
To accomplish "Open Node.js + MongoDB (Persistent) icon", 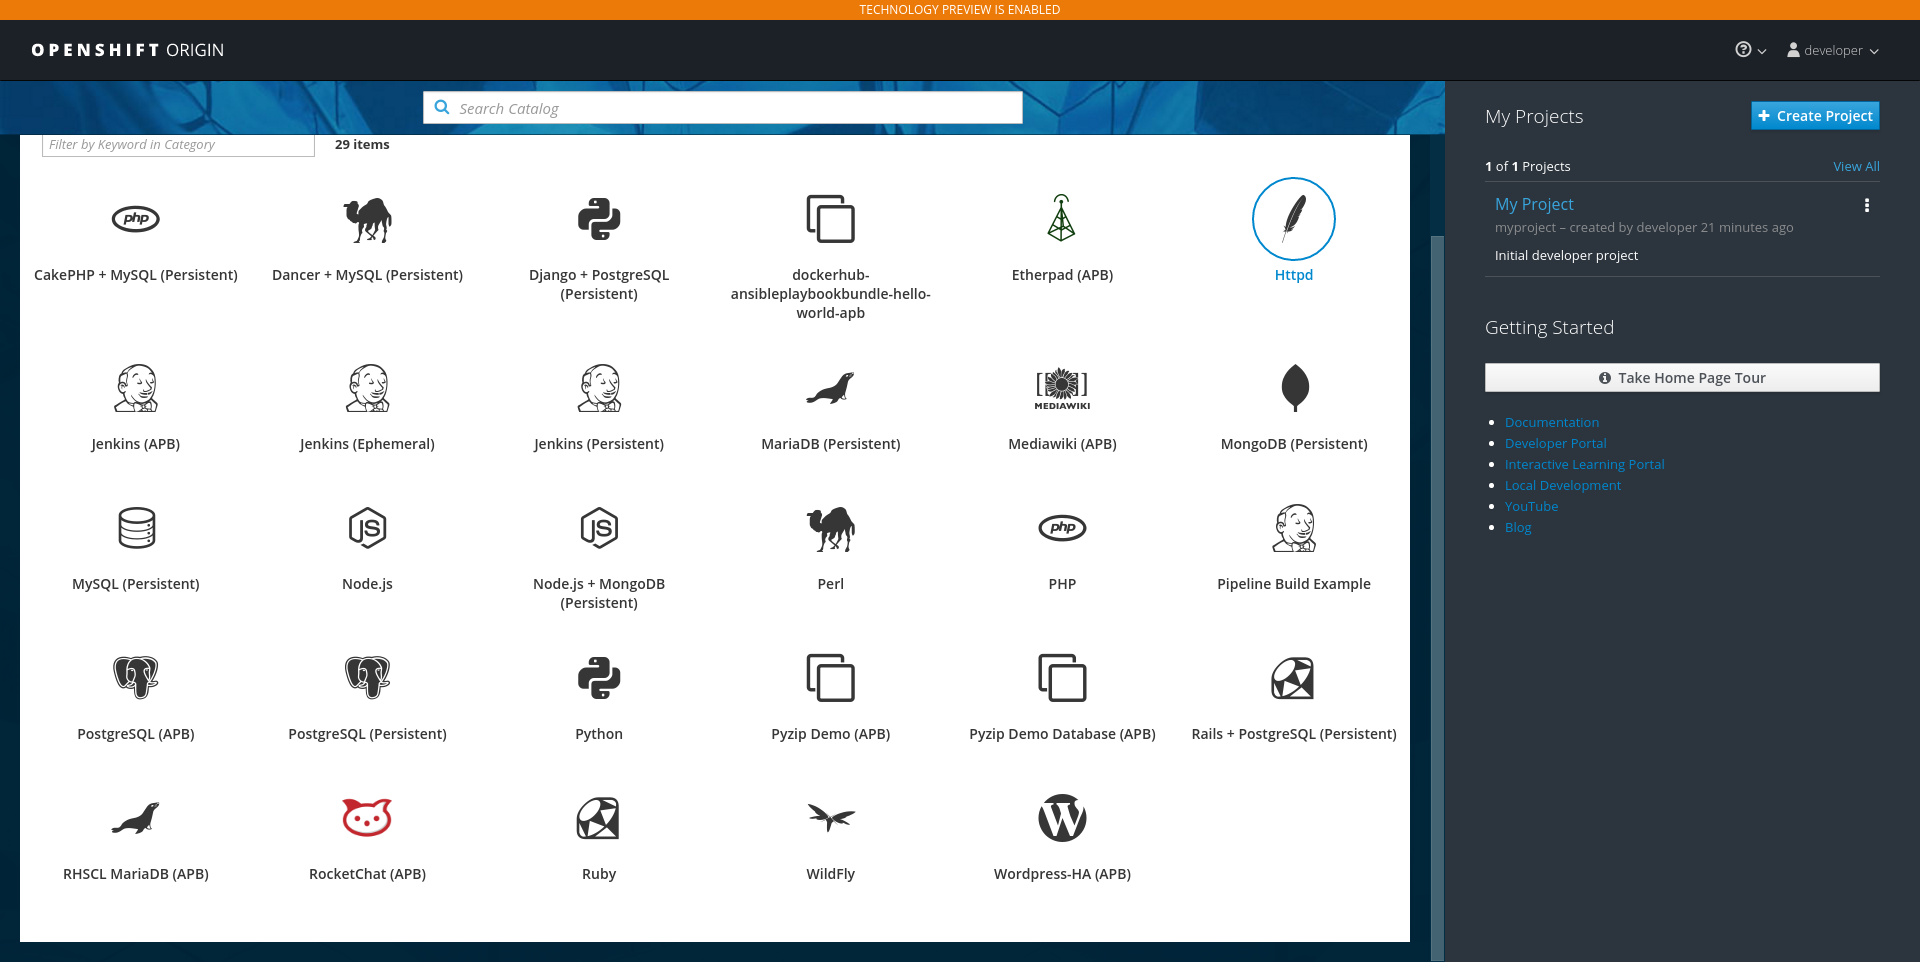I will tap(599, 528).
